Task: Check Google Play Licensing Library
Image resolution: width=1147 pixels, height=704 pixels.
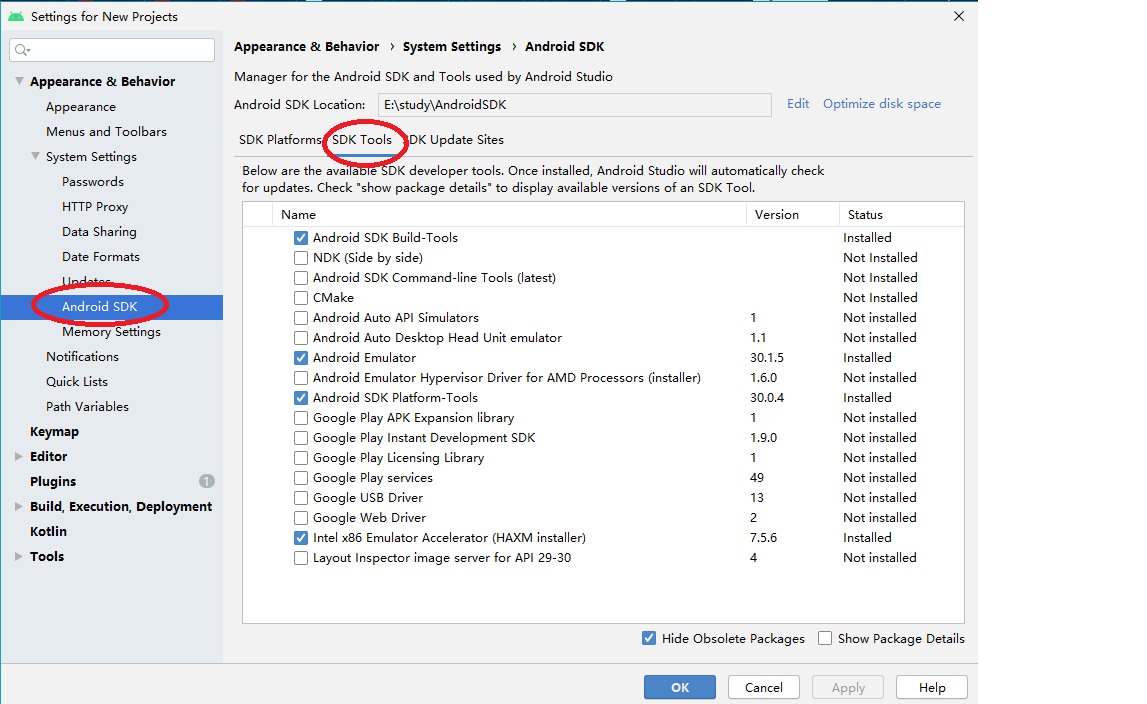Action: [301, 458]
